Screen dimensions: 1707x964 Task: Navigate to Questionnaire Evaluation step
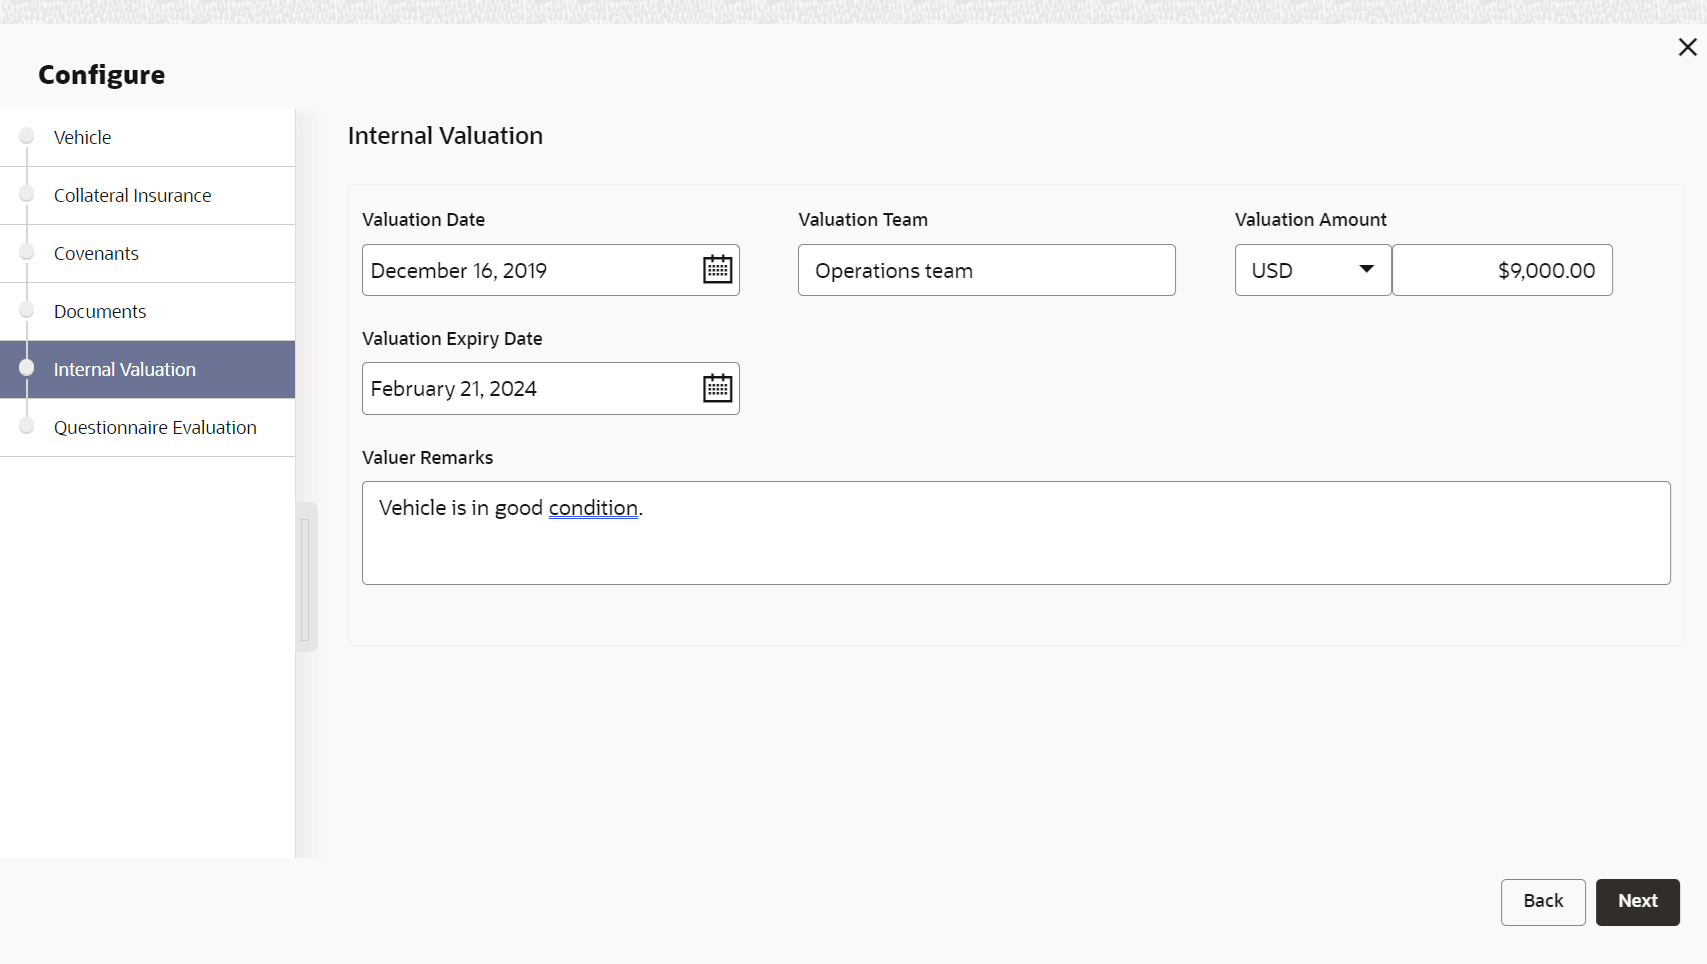pos(155,428)
